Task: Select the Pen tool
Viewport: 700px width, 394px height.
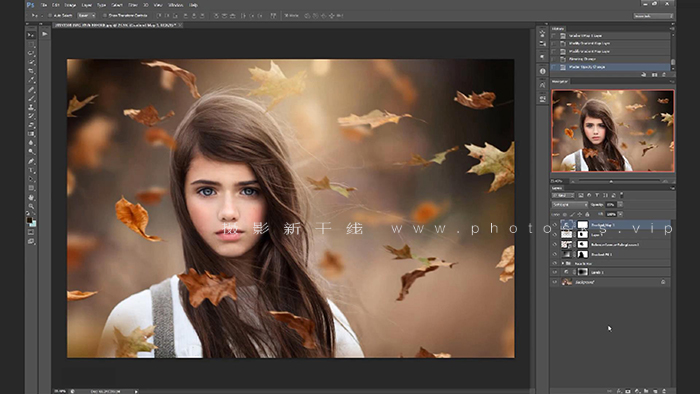Action: [x=31, y=161]
